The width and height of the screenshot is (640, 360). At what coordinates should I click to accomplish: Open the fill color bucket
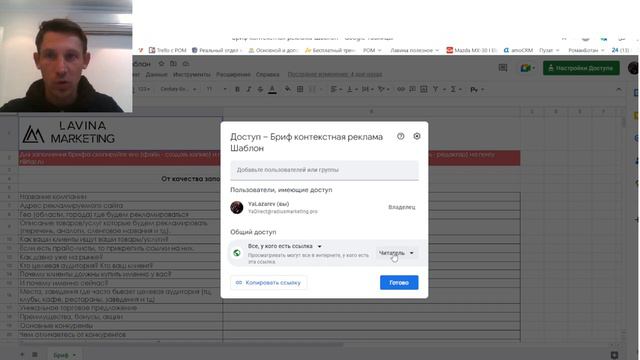point(288,89)
